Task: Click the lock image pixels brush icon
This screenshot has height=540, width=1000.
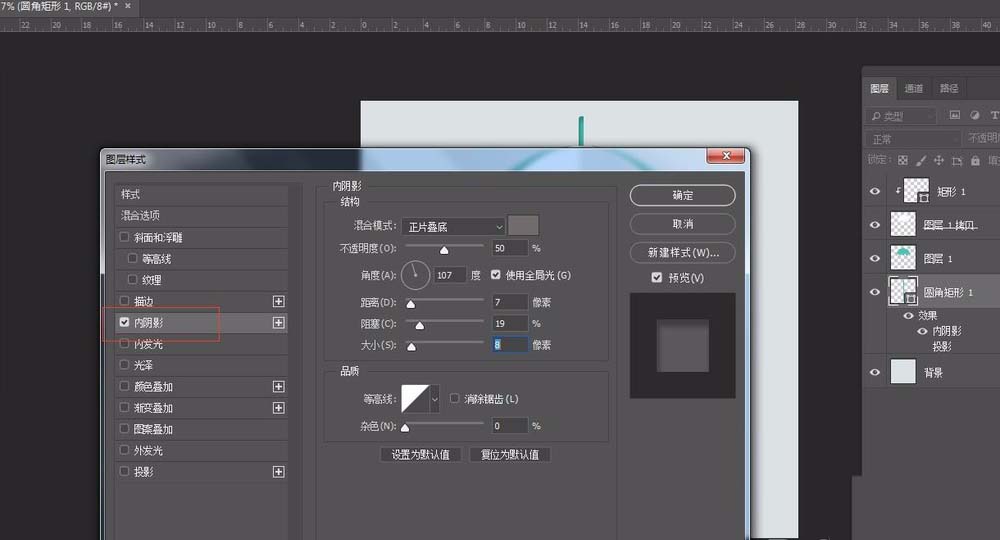Action: tap(921, 160)
